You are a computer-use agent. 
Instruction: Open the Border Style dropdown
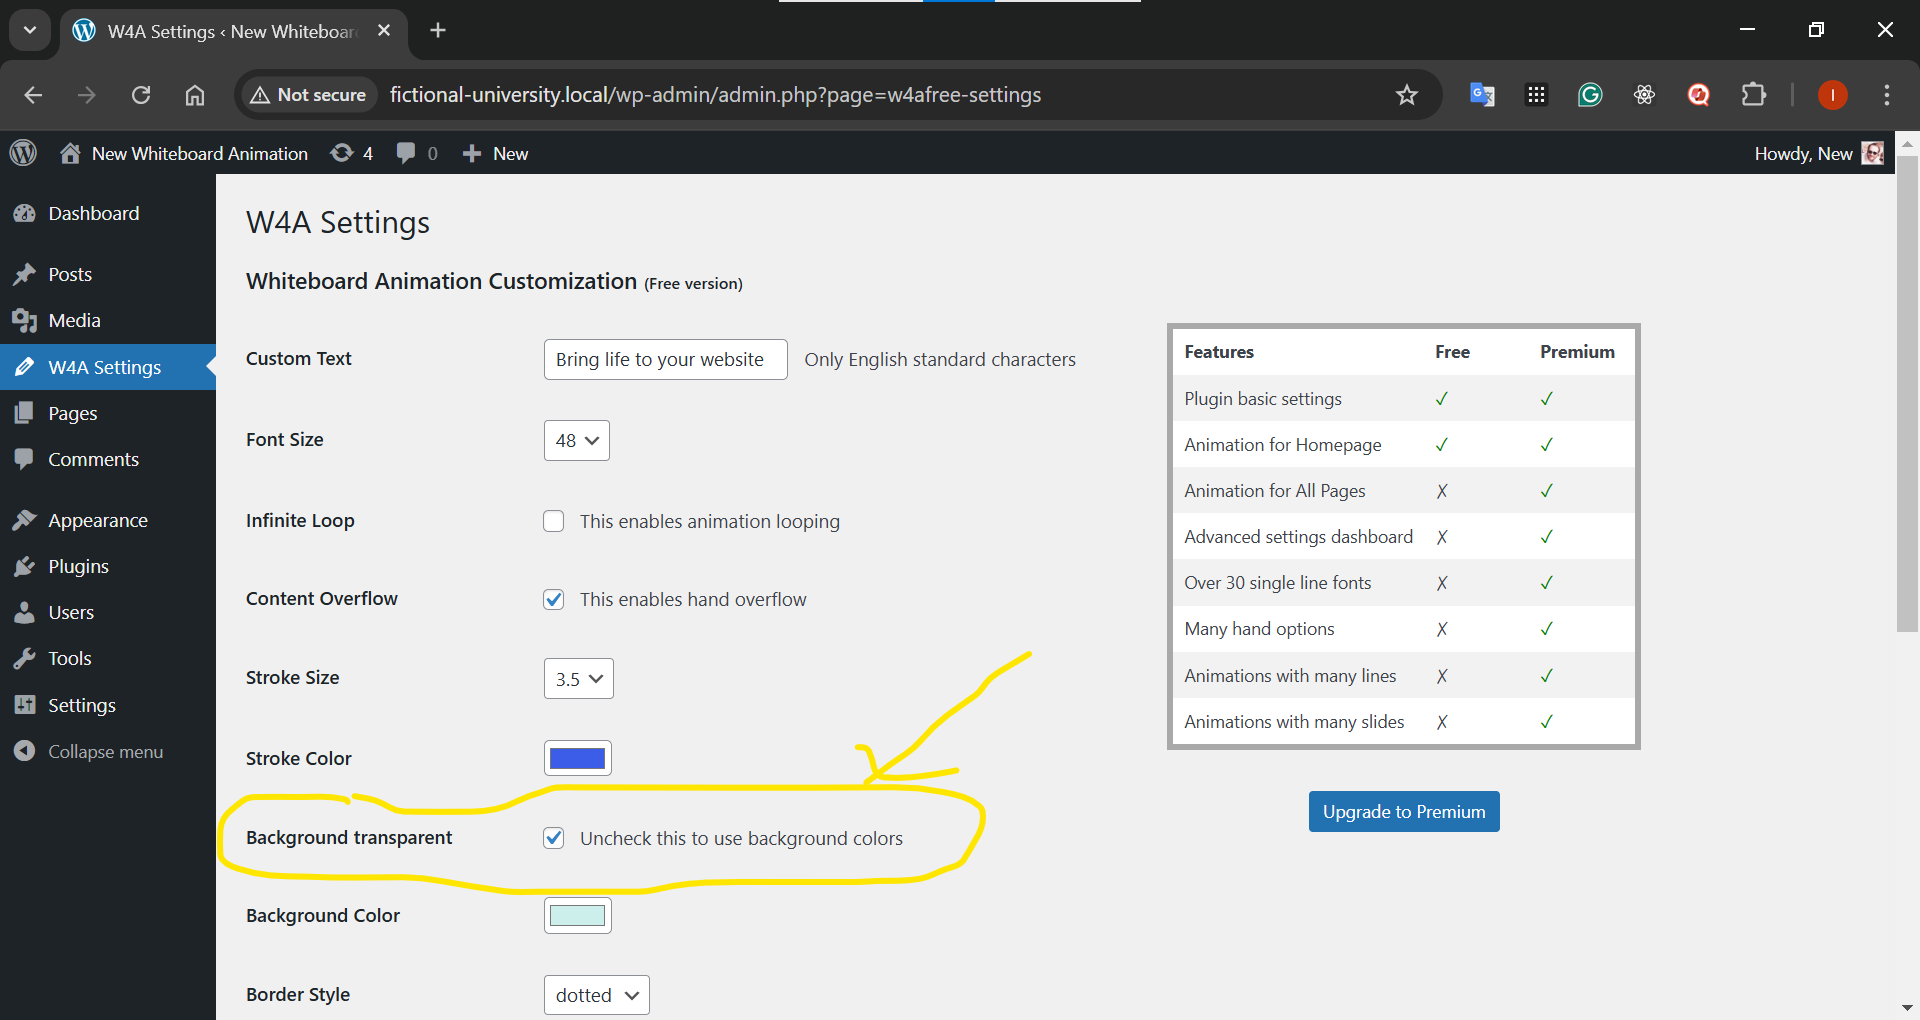(596, 995)
